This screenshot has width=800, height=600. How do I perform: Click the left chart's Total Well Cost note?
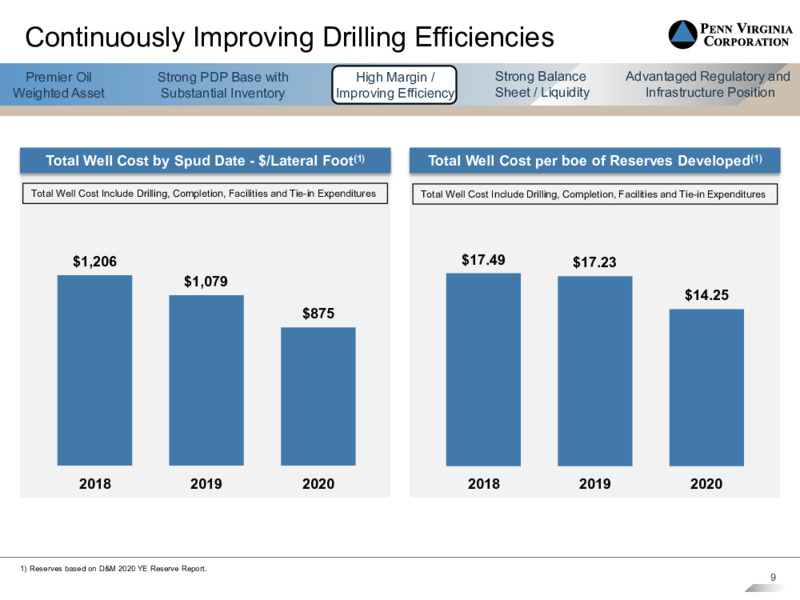point(205,193)
